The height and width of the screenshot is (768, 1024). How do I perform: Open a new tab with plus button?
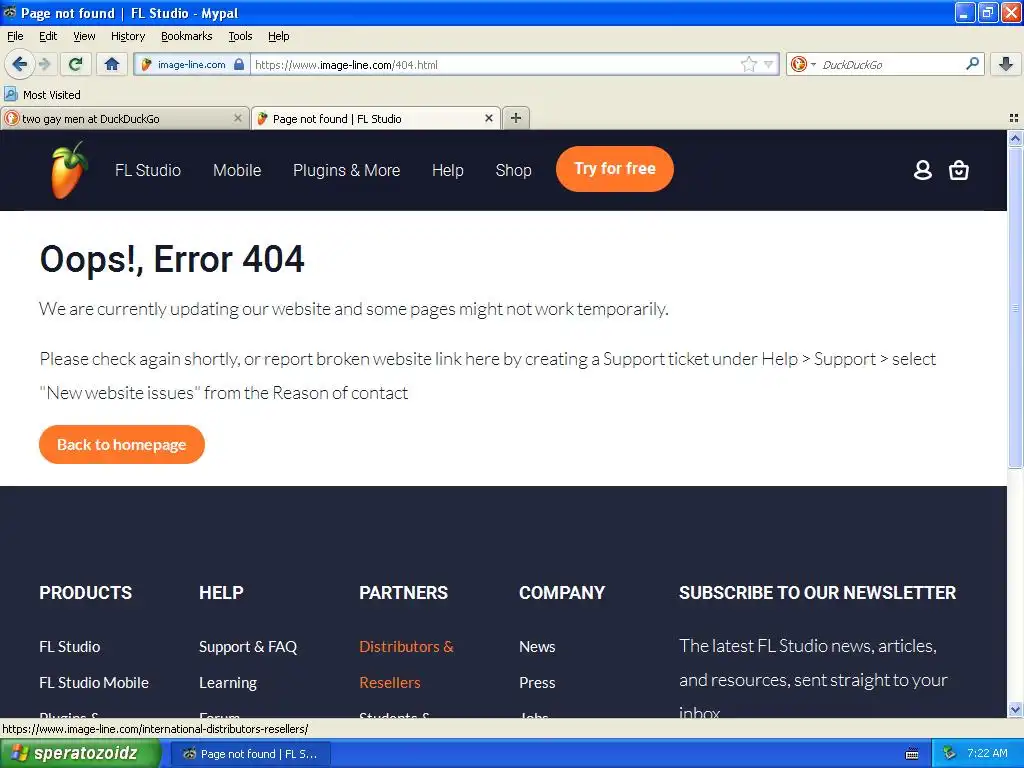[516, 118]
